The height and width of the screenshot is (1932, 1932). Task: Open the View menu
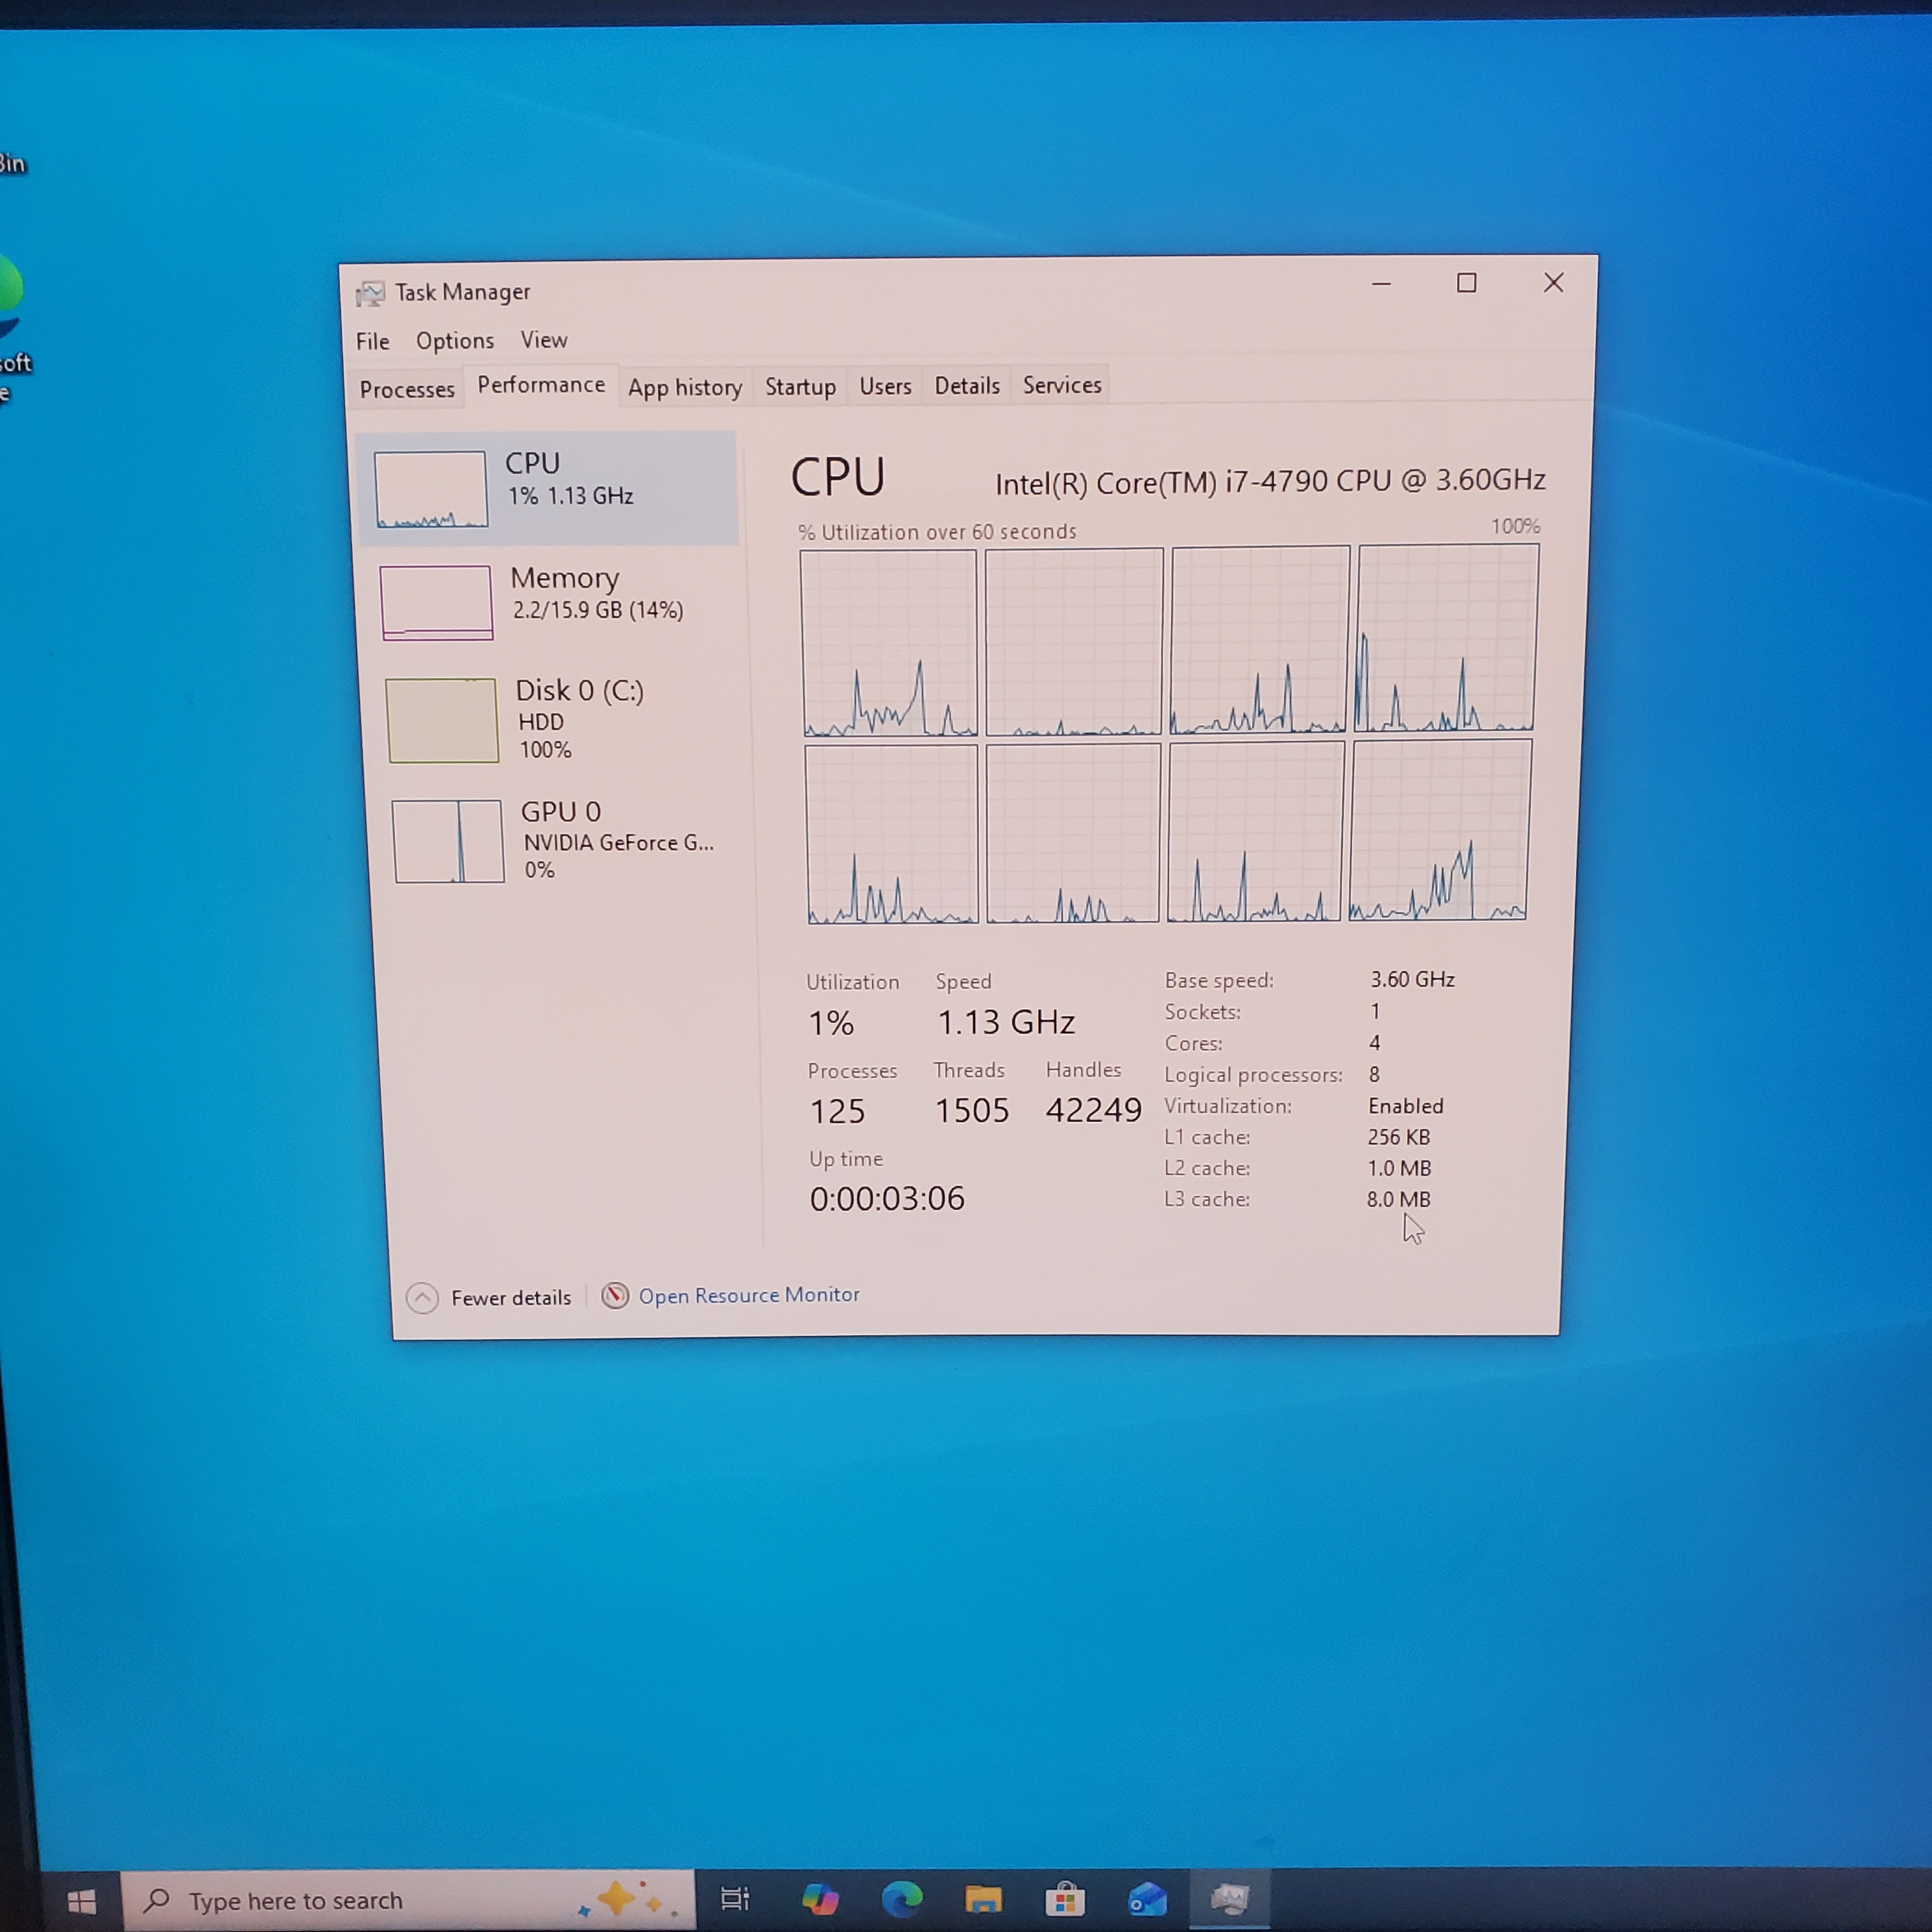click(x=543, y=340)
